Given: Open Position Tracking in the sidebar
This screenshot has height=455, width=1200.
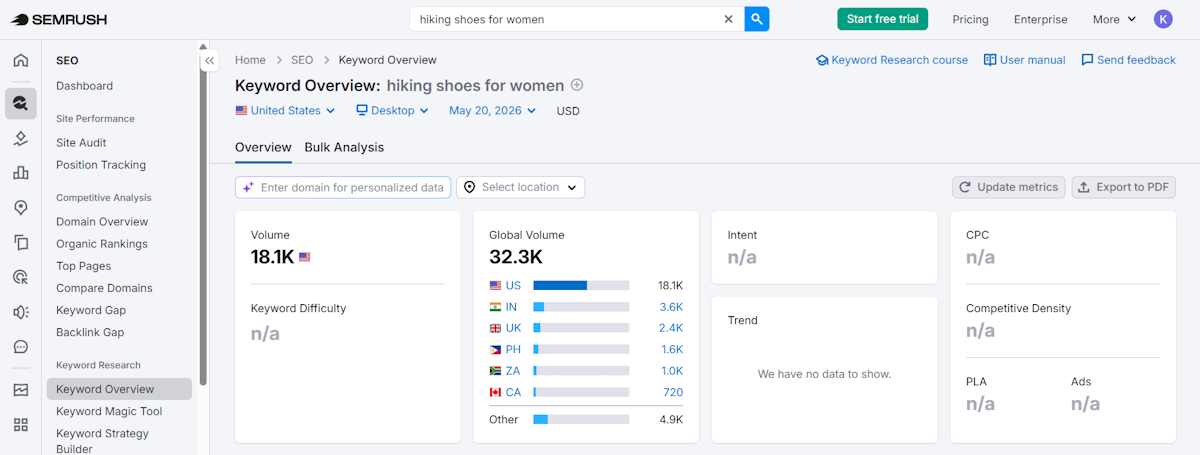Looking at the screenshot, I should [x=101, y=165].
